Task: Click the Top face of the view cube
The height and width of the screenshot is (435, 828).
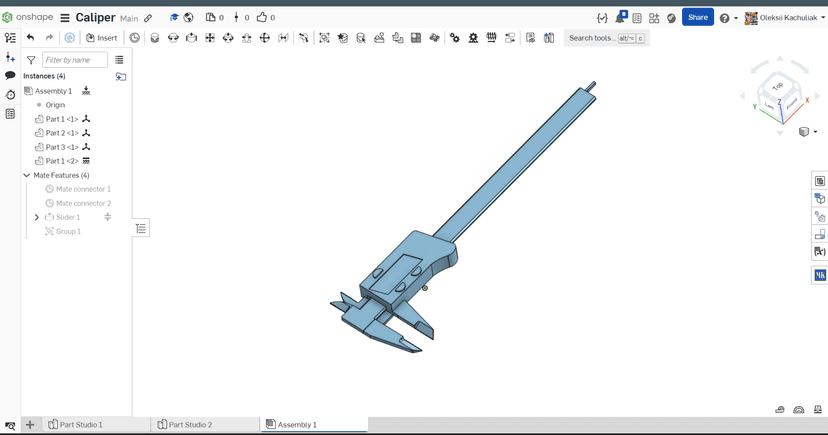Action: point(778,87)
